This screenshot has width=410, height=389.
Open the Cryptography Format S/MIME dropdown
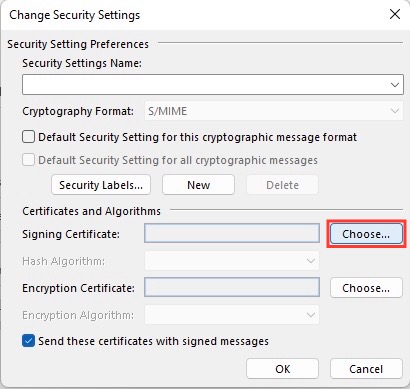(x=274, y=111)
